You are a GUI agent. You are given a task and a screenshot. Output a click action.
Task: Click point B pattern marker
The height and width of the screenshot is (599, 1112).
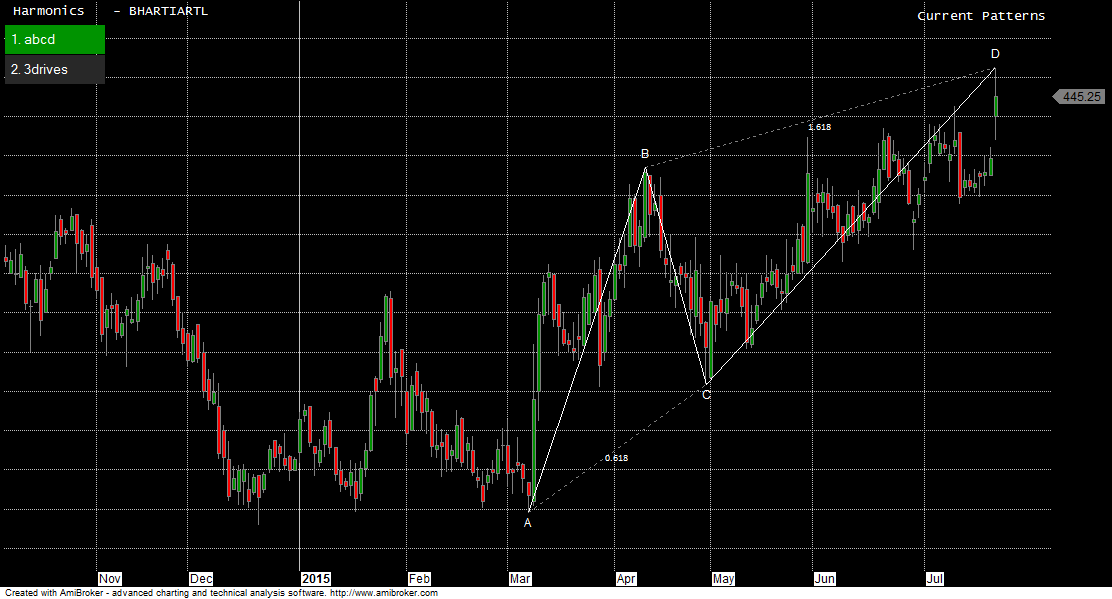tap(644, 155)
